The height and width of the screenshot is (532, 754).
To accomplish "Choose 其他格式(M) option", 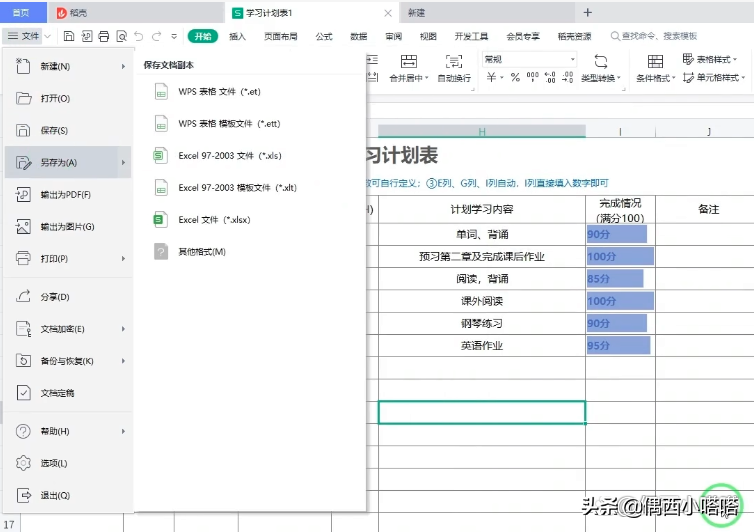I will click(x=202, y=252).
